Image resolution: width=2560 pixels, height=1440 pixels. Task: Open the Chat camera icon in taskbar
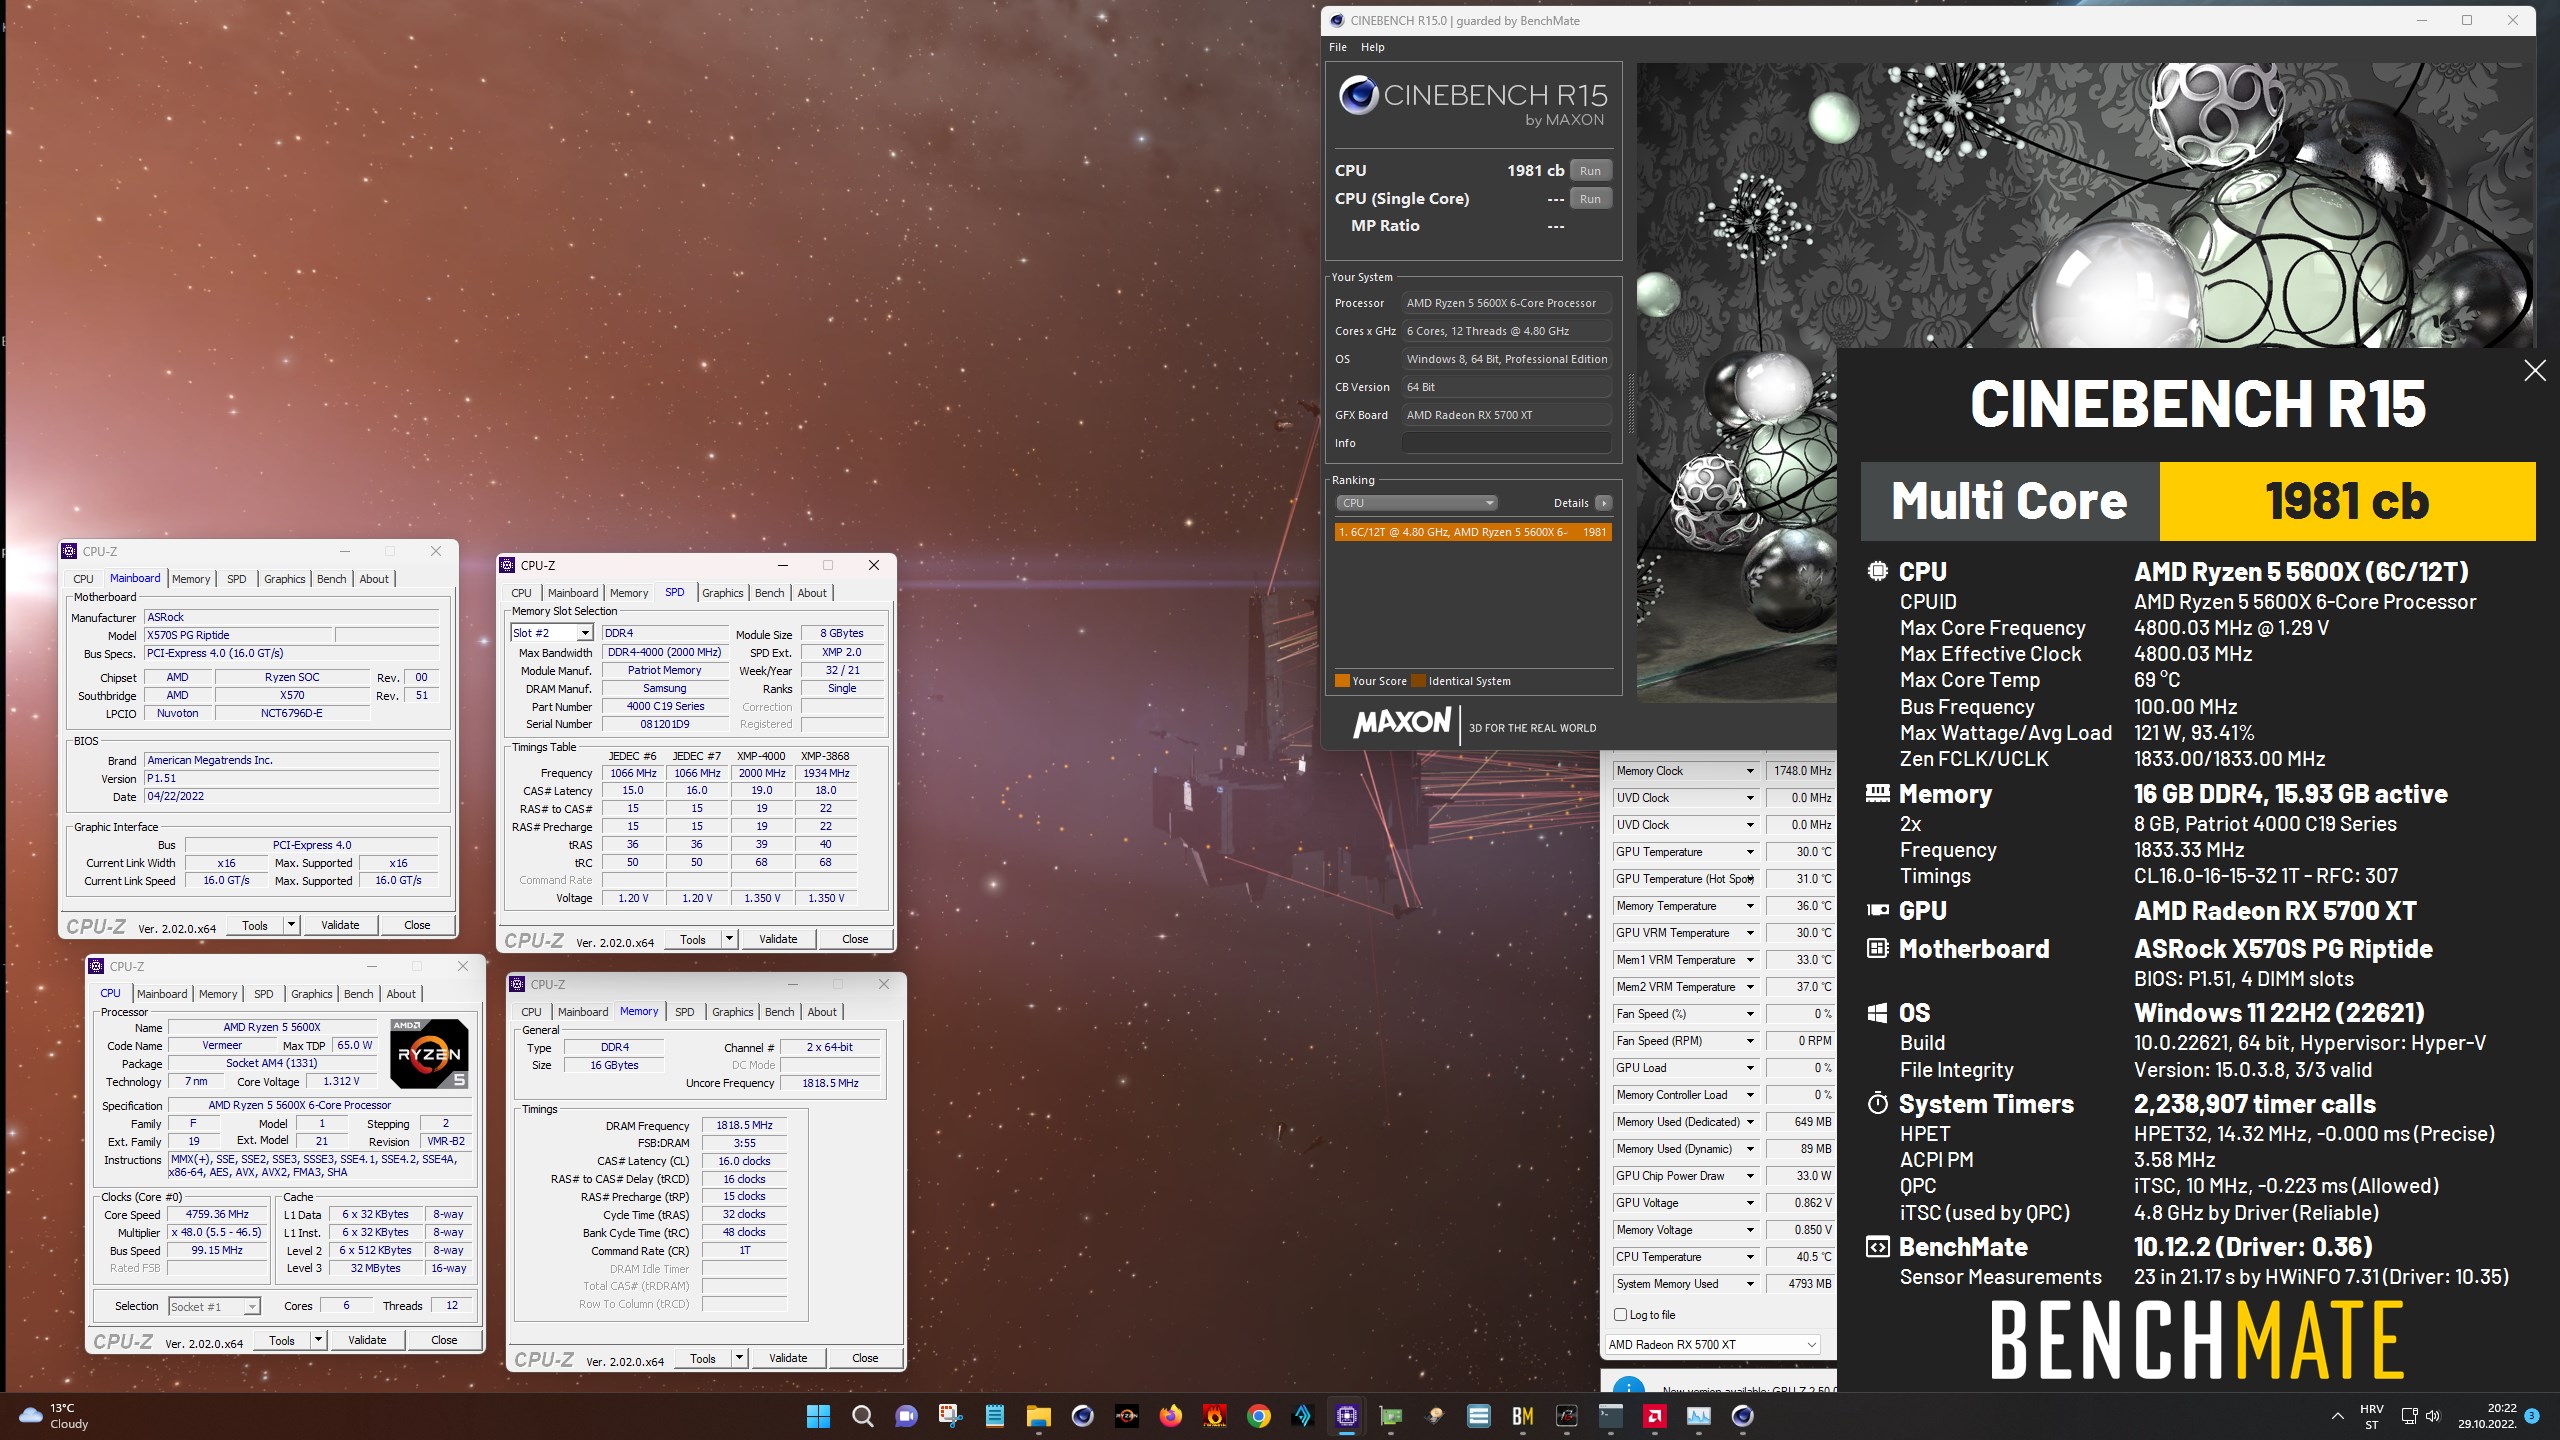(906, 1416)
